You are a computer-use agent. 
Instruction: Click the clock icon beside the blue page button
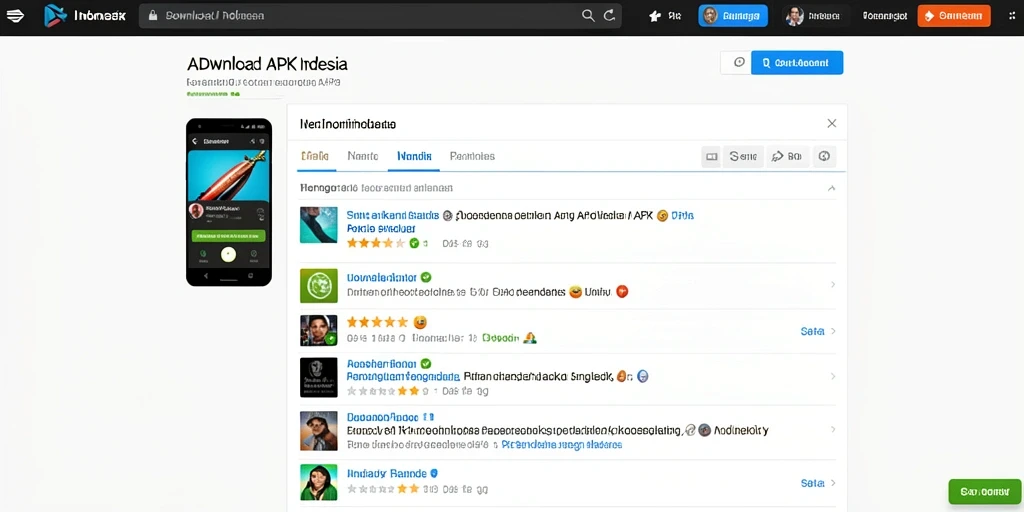click(739, 63)
